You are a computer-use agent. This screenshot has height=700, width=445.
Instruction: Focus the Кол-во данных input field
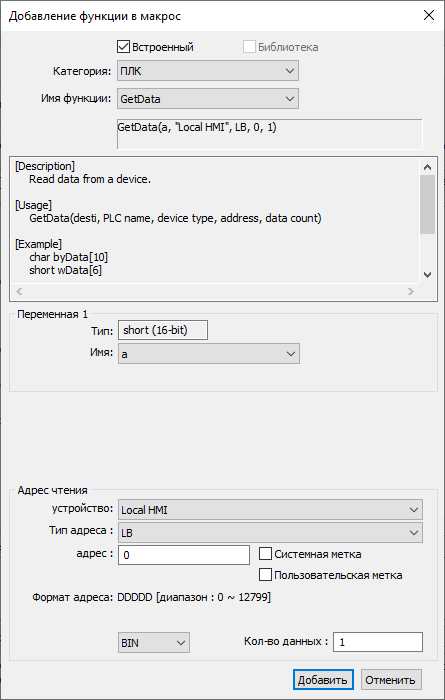pyautogui.click(x=378, y=642)
